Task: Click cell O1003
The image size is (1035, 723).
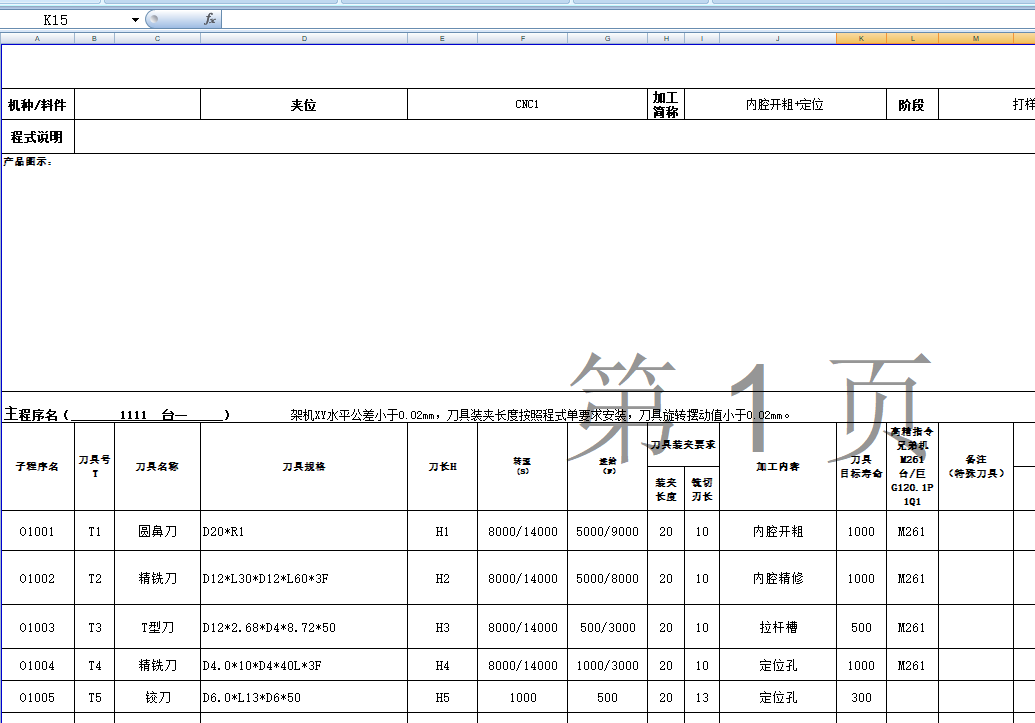Action: pos(38,627)
